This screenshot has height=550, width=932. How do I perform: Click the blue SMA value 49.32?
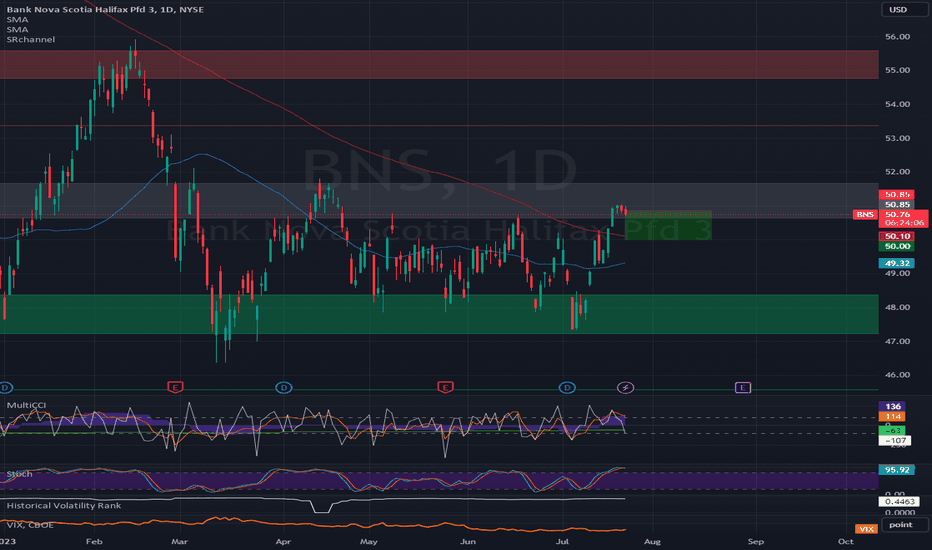coord(896,263)
